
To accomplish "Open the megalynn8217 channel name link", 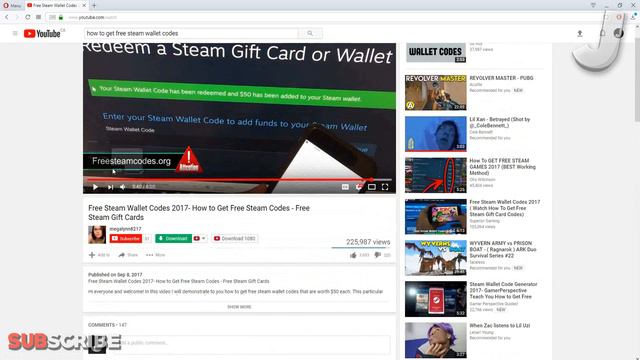I will [x=125, y=229].
